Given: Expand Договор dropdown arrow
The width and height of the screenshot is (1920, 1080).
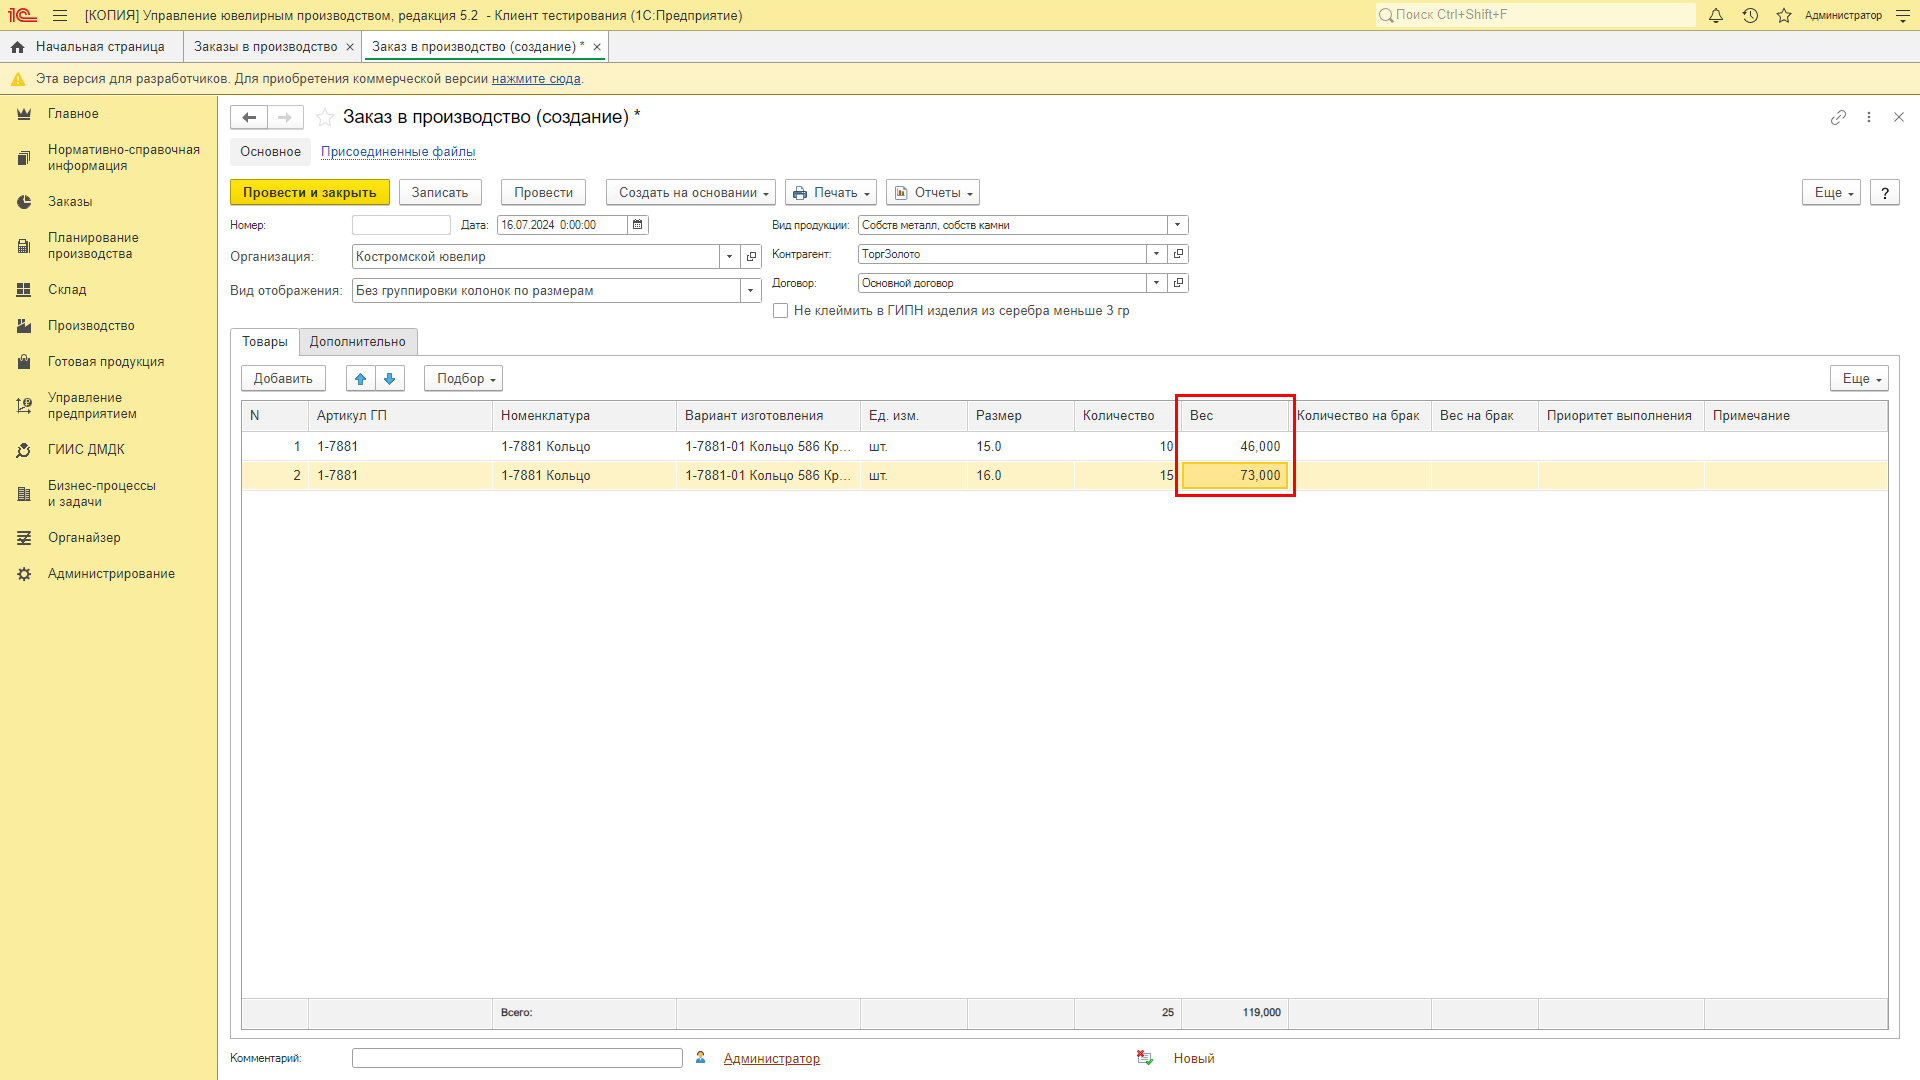Looking at the screenshot, I should pyautogui.click(x=1157, y=283).
